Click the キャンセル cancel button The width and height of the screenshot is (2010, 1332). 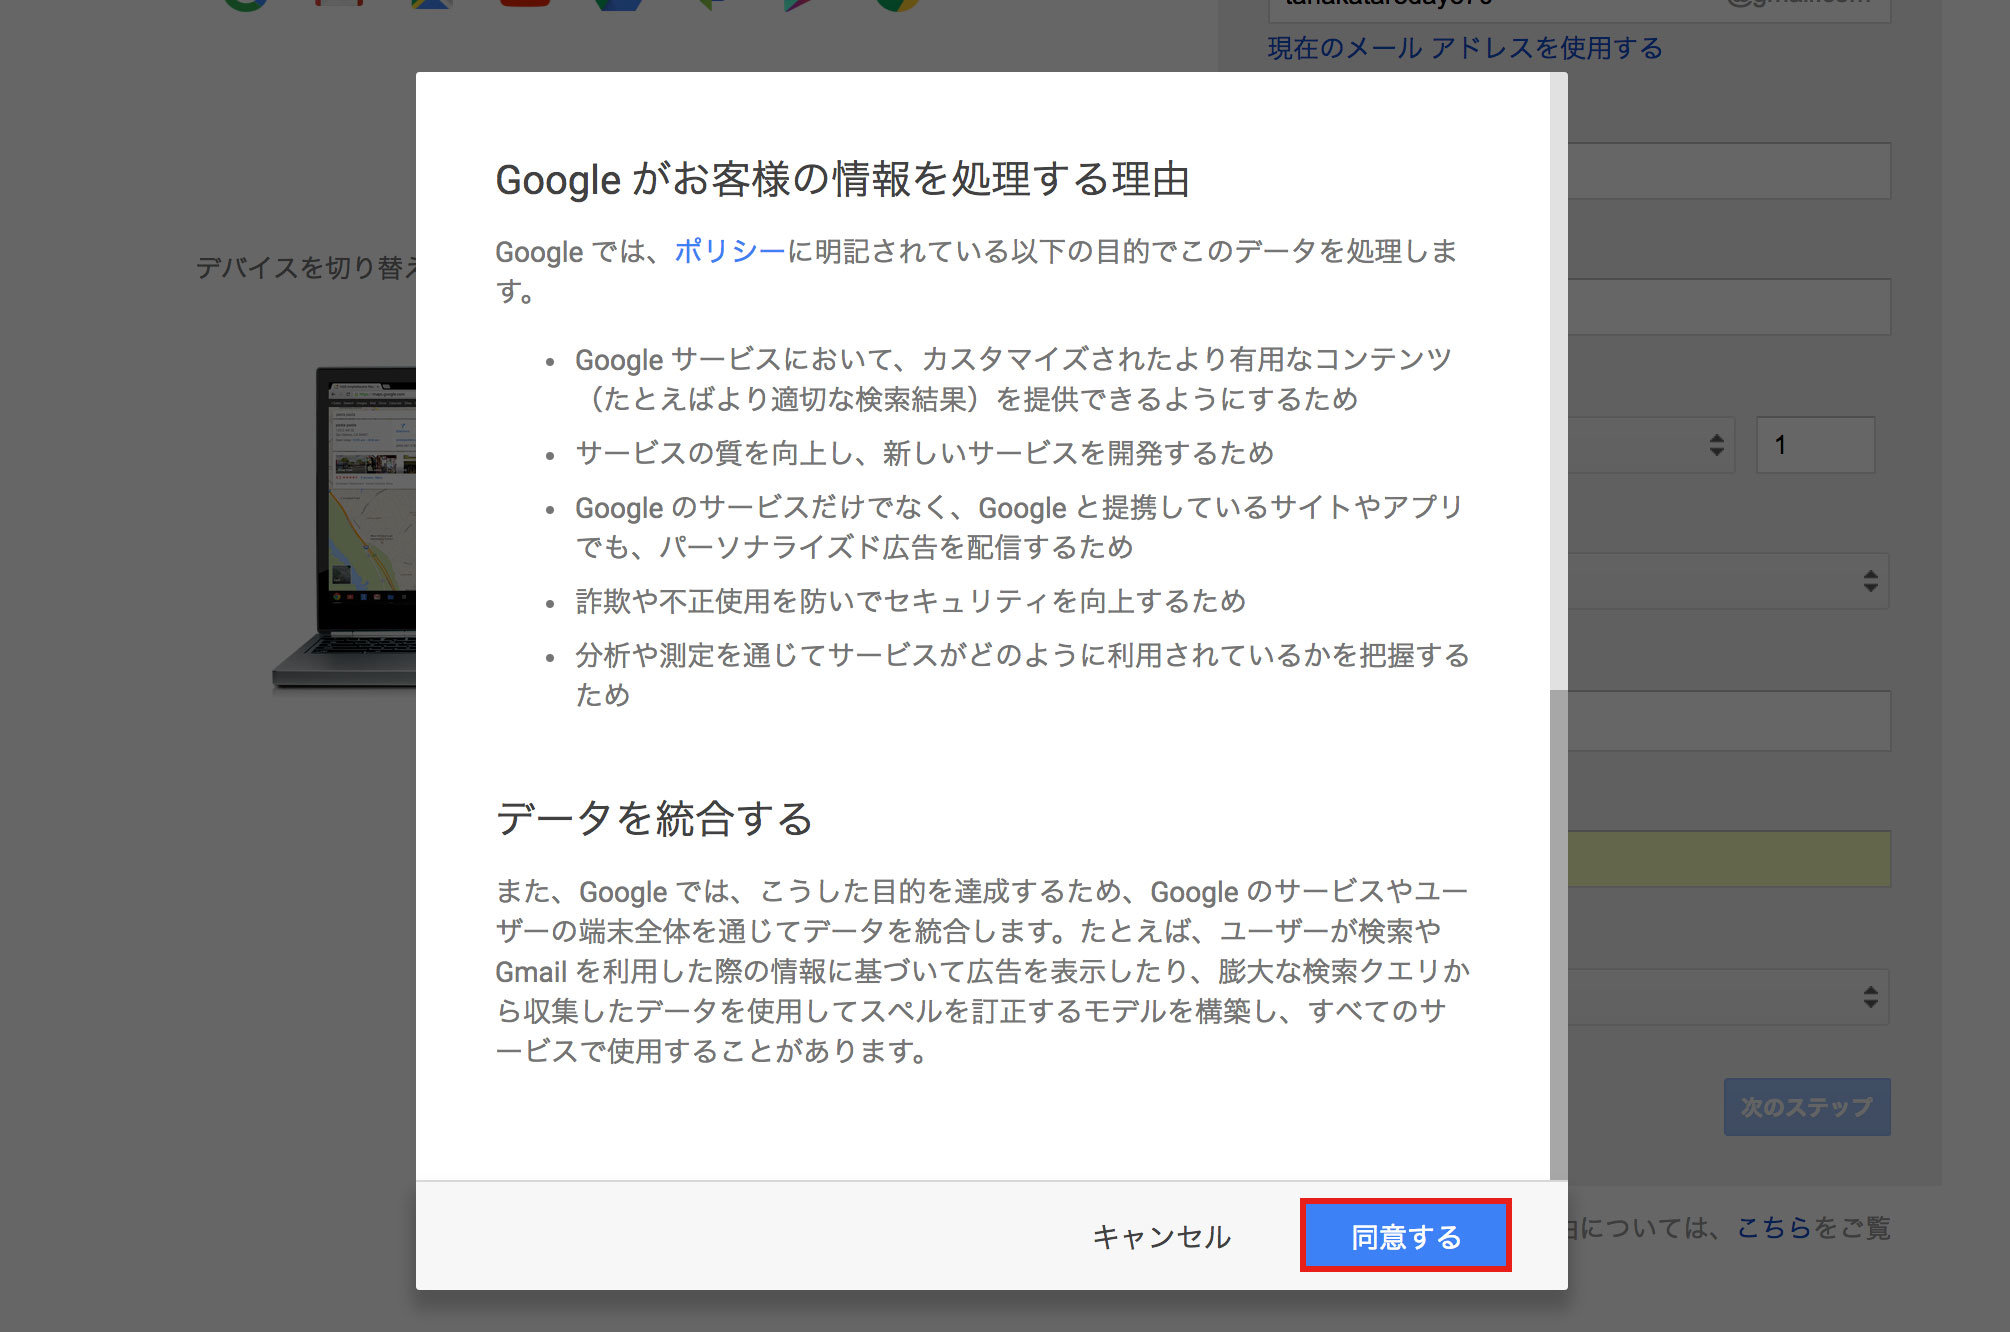[x=1161, y=1237]
